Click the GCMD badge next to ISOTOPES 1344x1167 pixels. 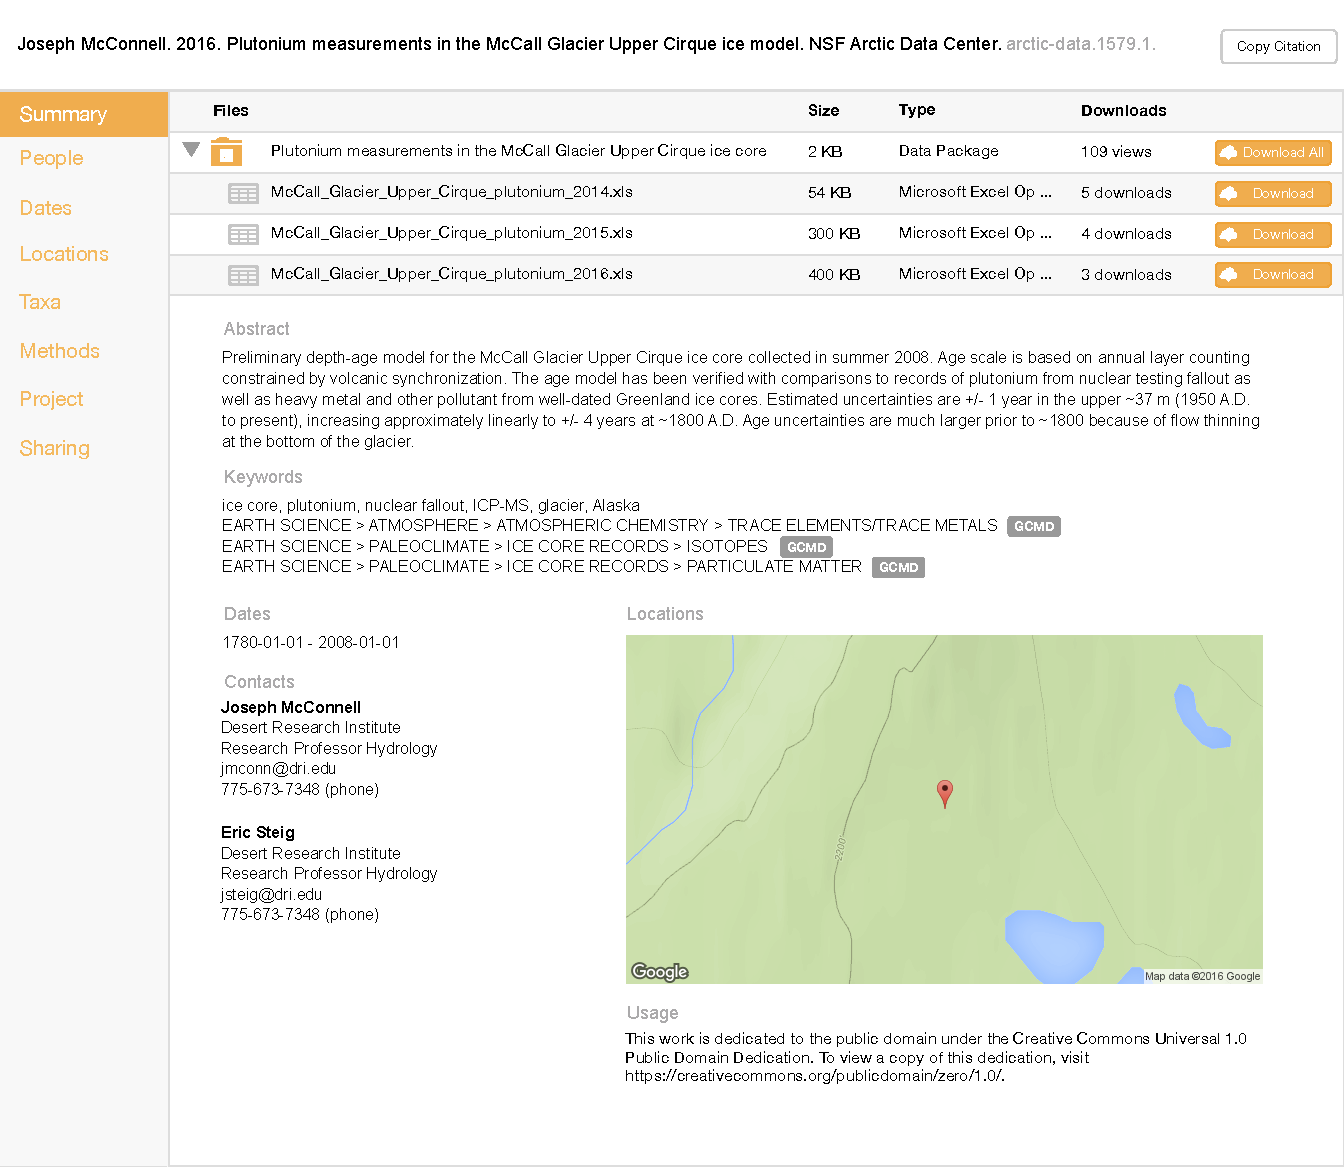click(x=806, y=547)
